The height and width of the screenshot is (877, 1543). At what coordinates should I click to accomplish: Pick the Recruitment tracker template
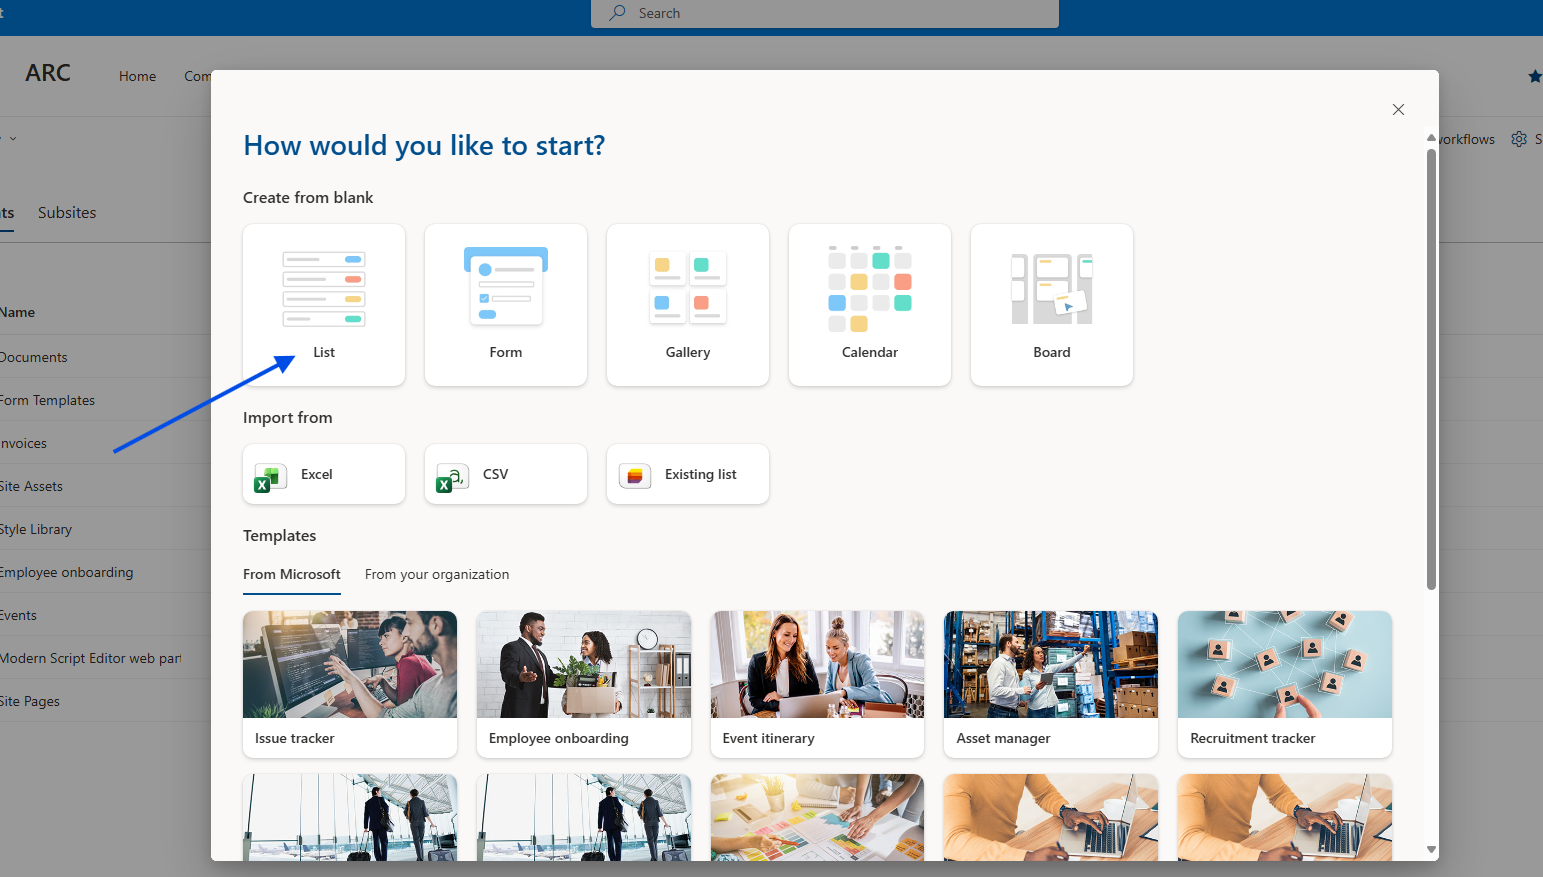(x=1285, y=684)
